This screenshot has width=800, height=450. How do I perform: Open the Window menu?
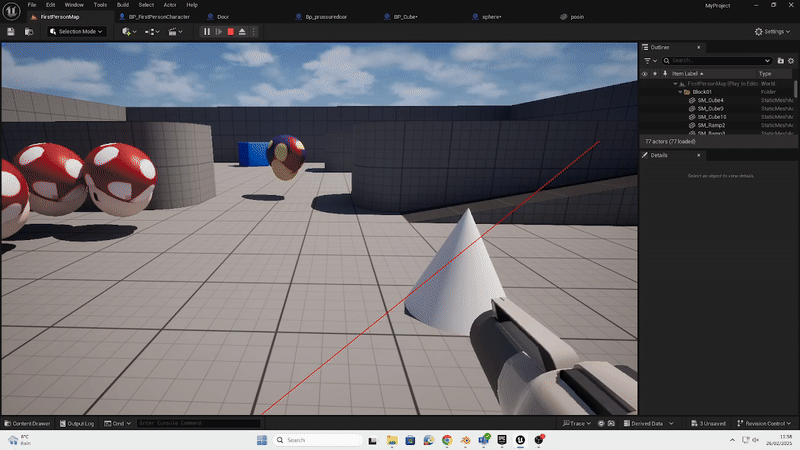click(x=74, y=5)
